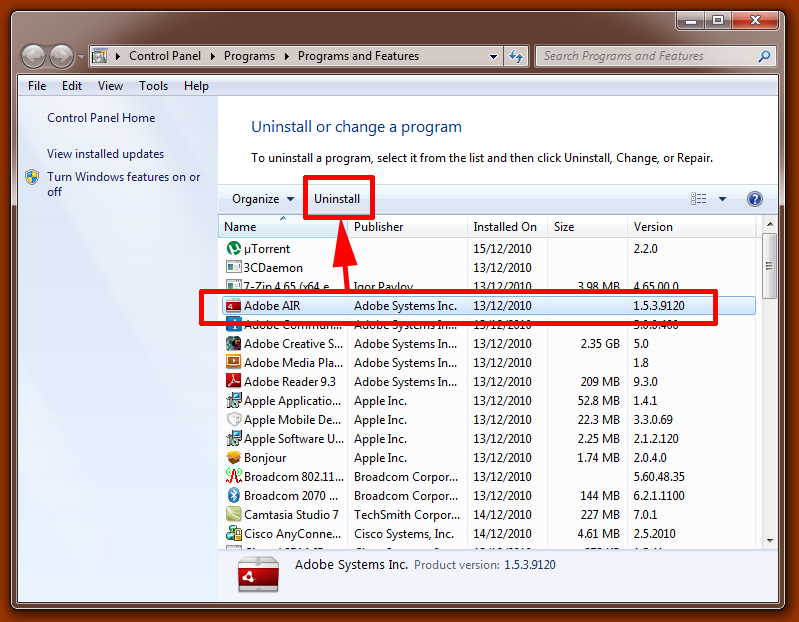Open the Organize dropdown
799x622 pixels.
[x=263, y=199]
